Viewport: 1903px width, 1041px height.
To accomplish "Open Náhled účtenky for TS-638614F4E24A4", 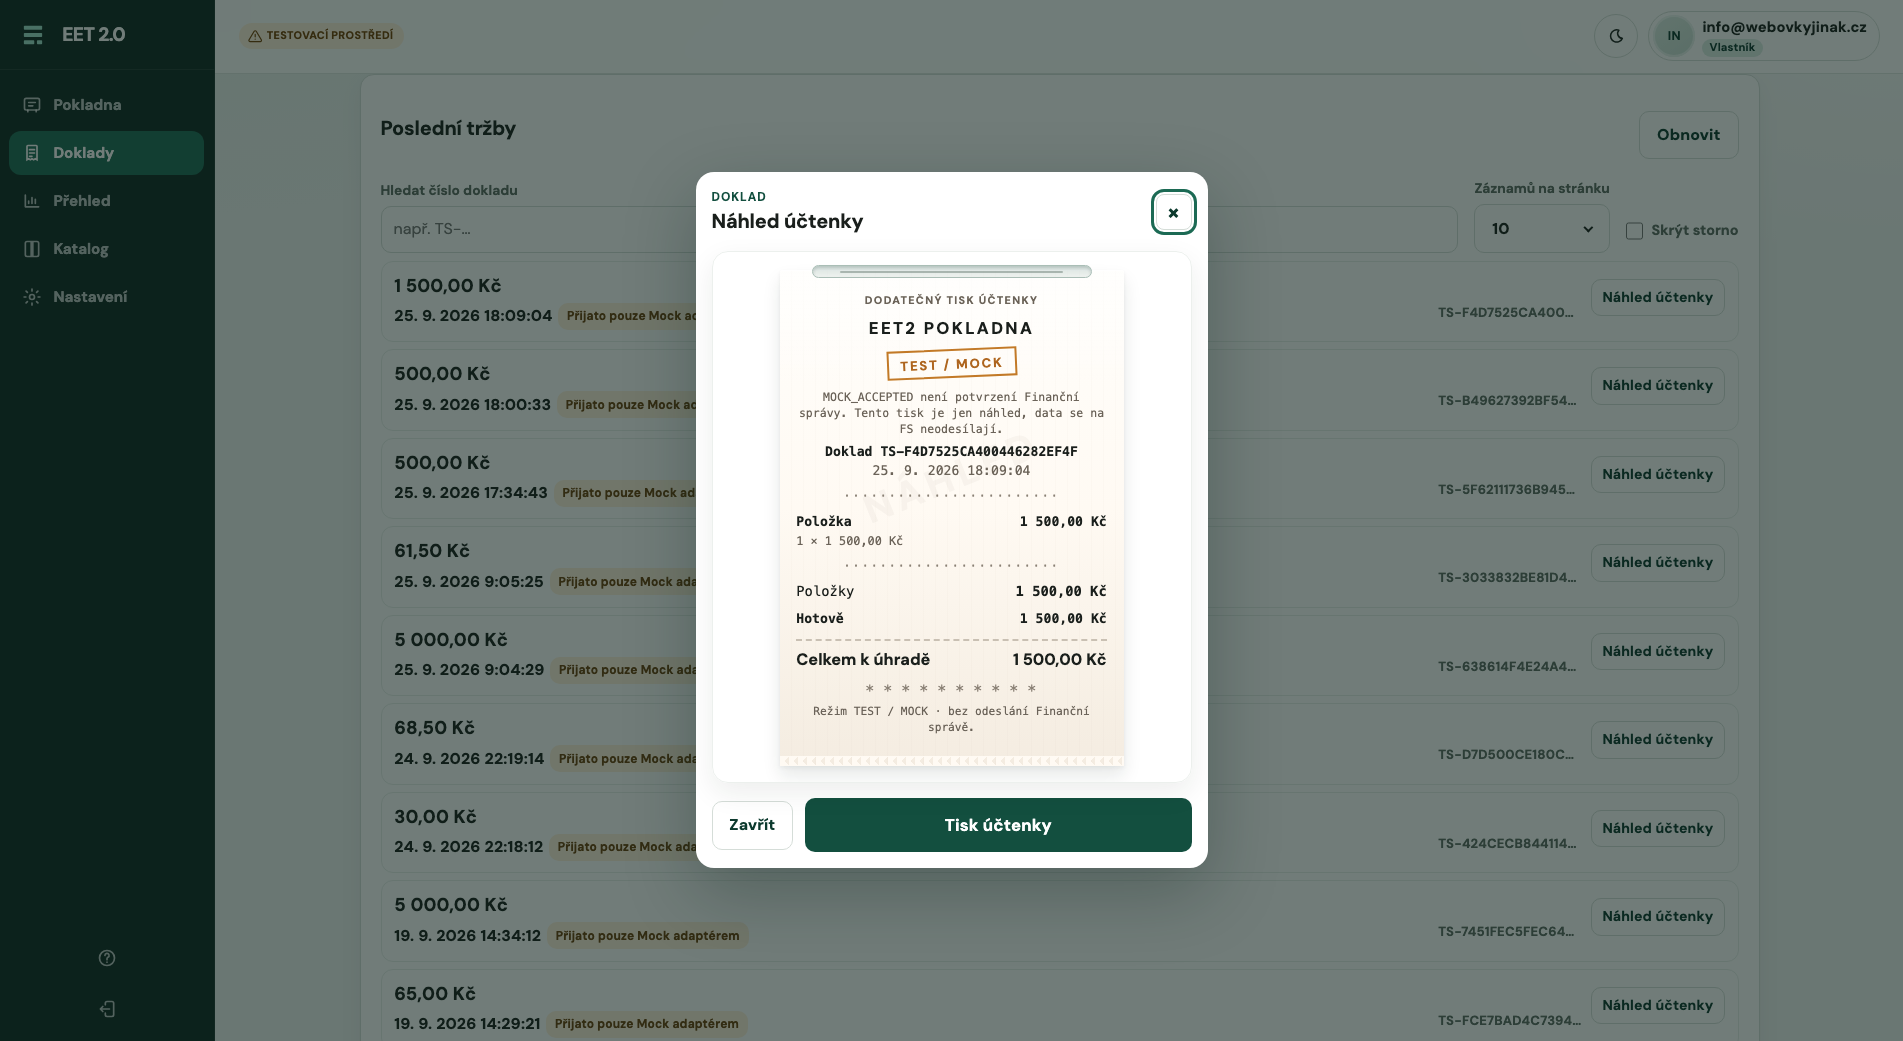I will [1657, 651].
